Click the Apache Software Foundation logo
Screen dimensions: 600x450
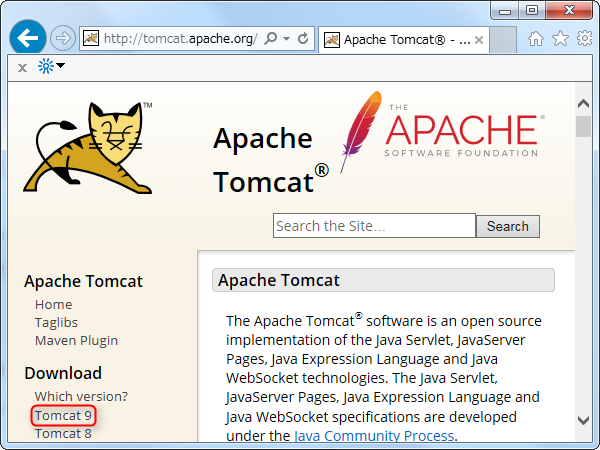pyautogui.click(x=442, y=132)
